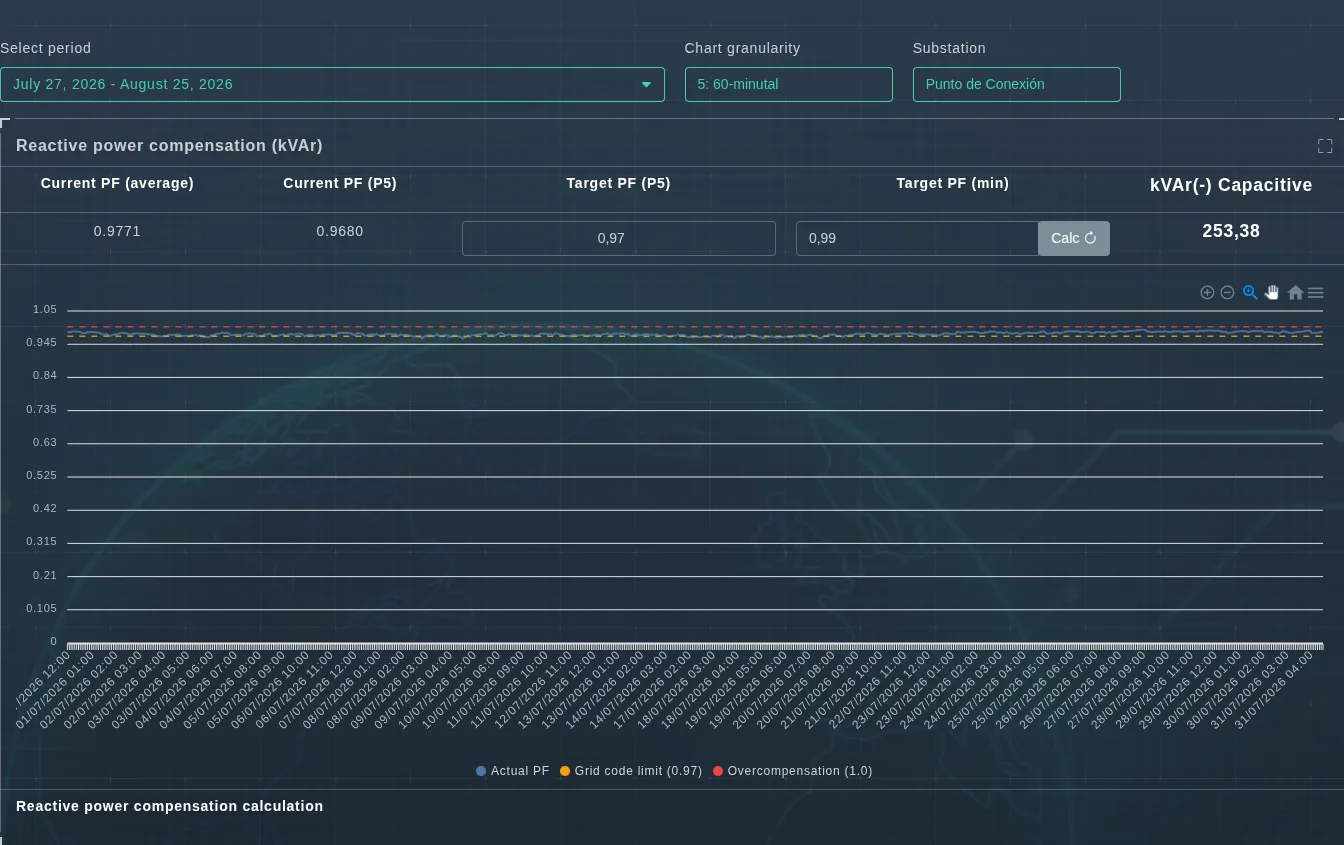Click the red Overcompensation legend marker
Viewport: 1344px width, 845px height.
pos(718,771)
